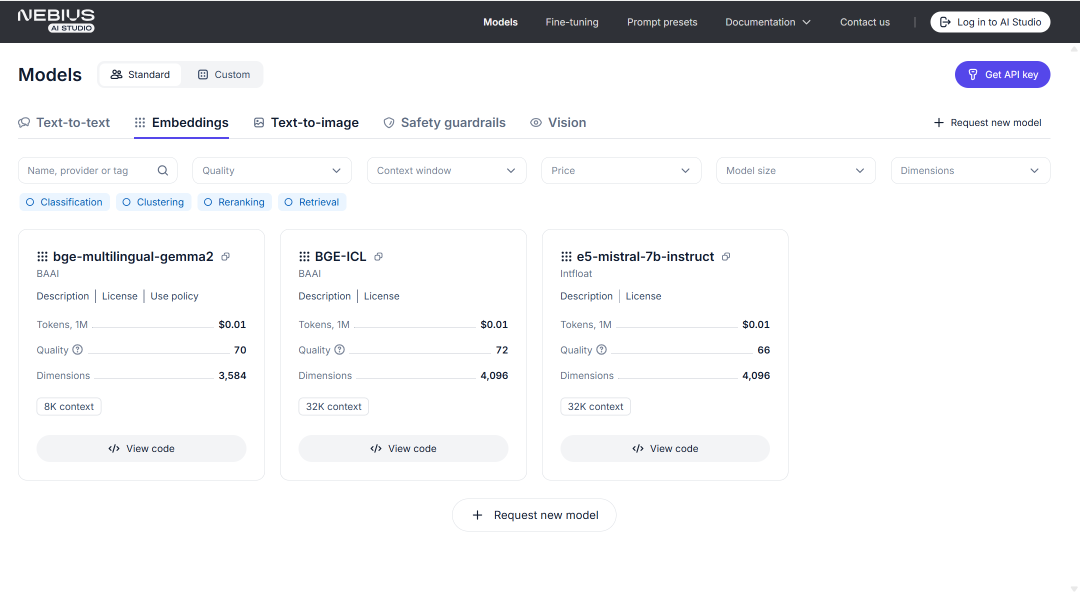Open the BGE-ICL model title
This screenshot has height=594, width=1080.
pos(340,256)
